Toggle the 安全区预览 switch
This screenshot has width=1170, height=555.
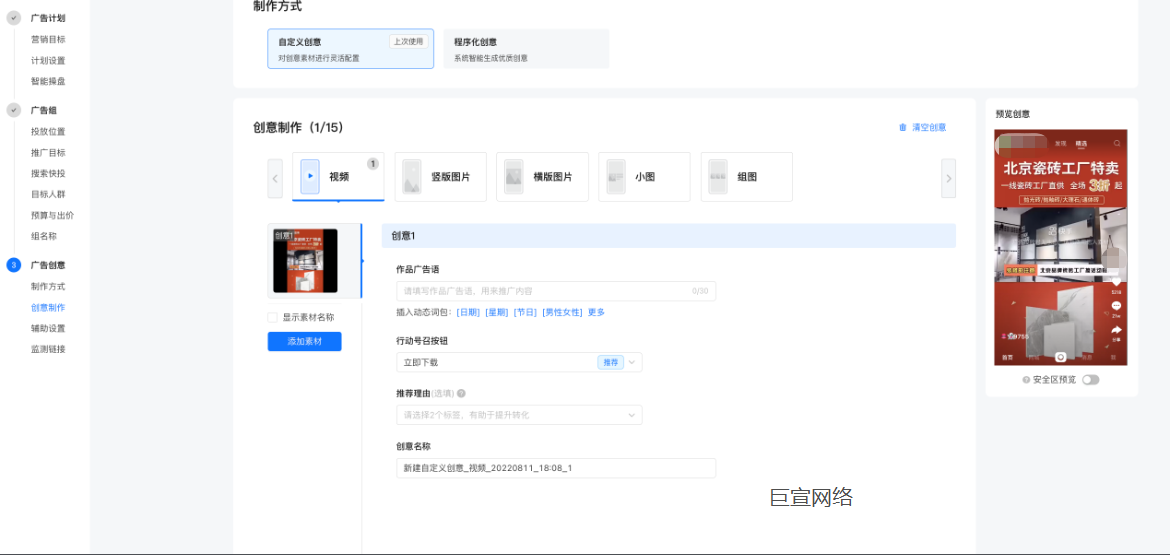[1091, 380]
